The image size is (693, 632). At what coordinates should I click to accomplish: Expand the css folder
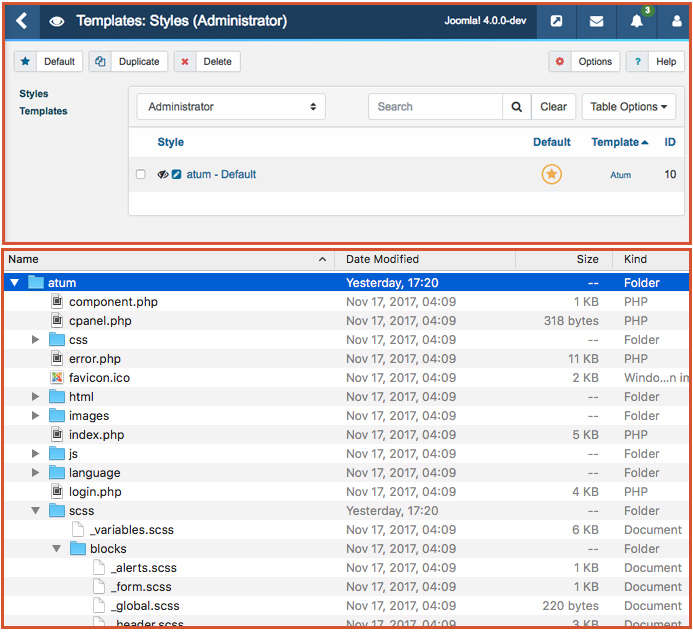coord(36,340)
